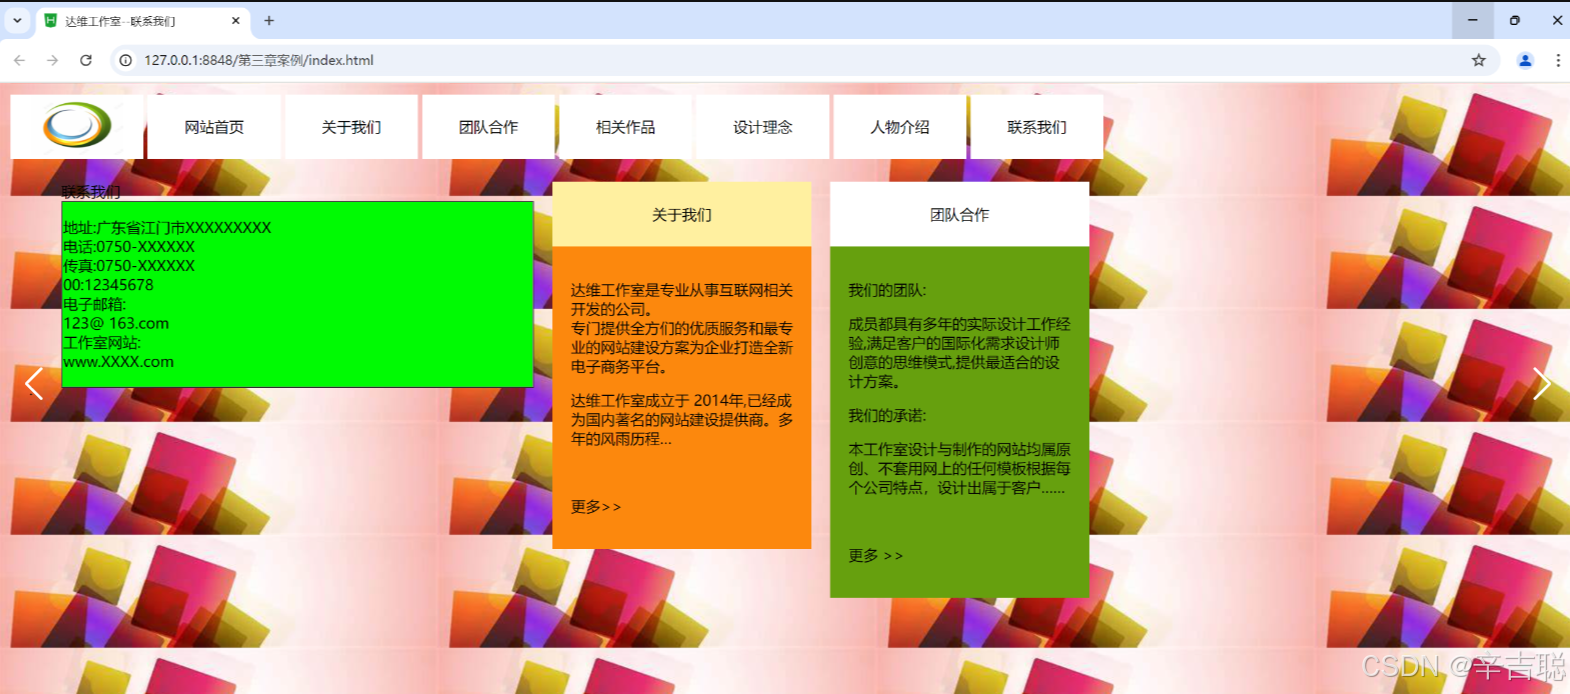Open the 关于我们 navigation item
Screen dimensions: 1570x694
pos(351,127)
